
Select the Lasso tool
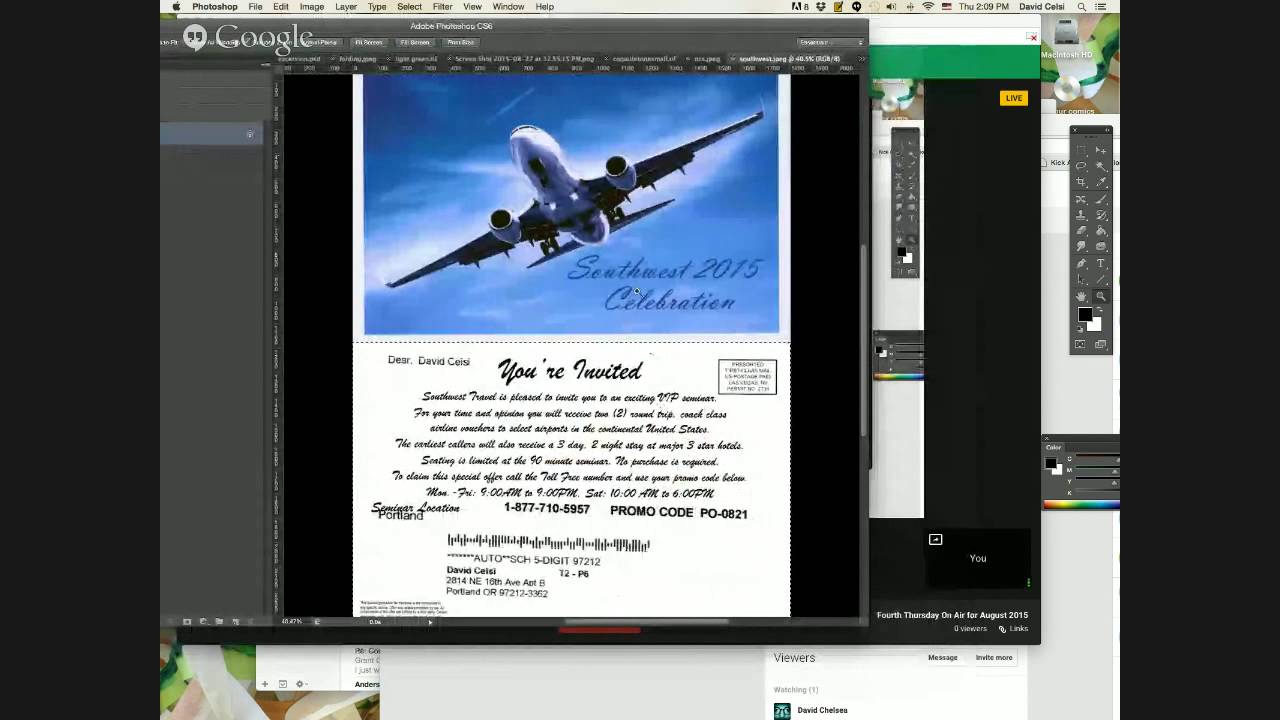click(1082, 165)
